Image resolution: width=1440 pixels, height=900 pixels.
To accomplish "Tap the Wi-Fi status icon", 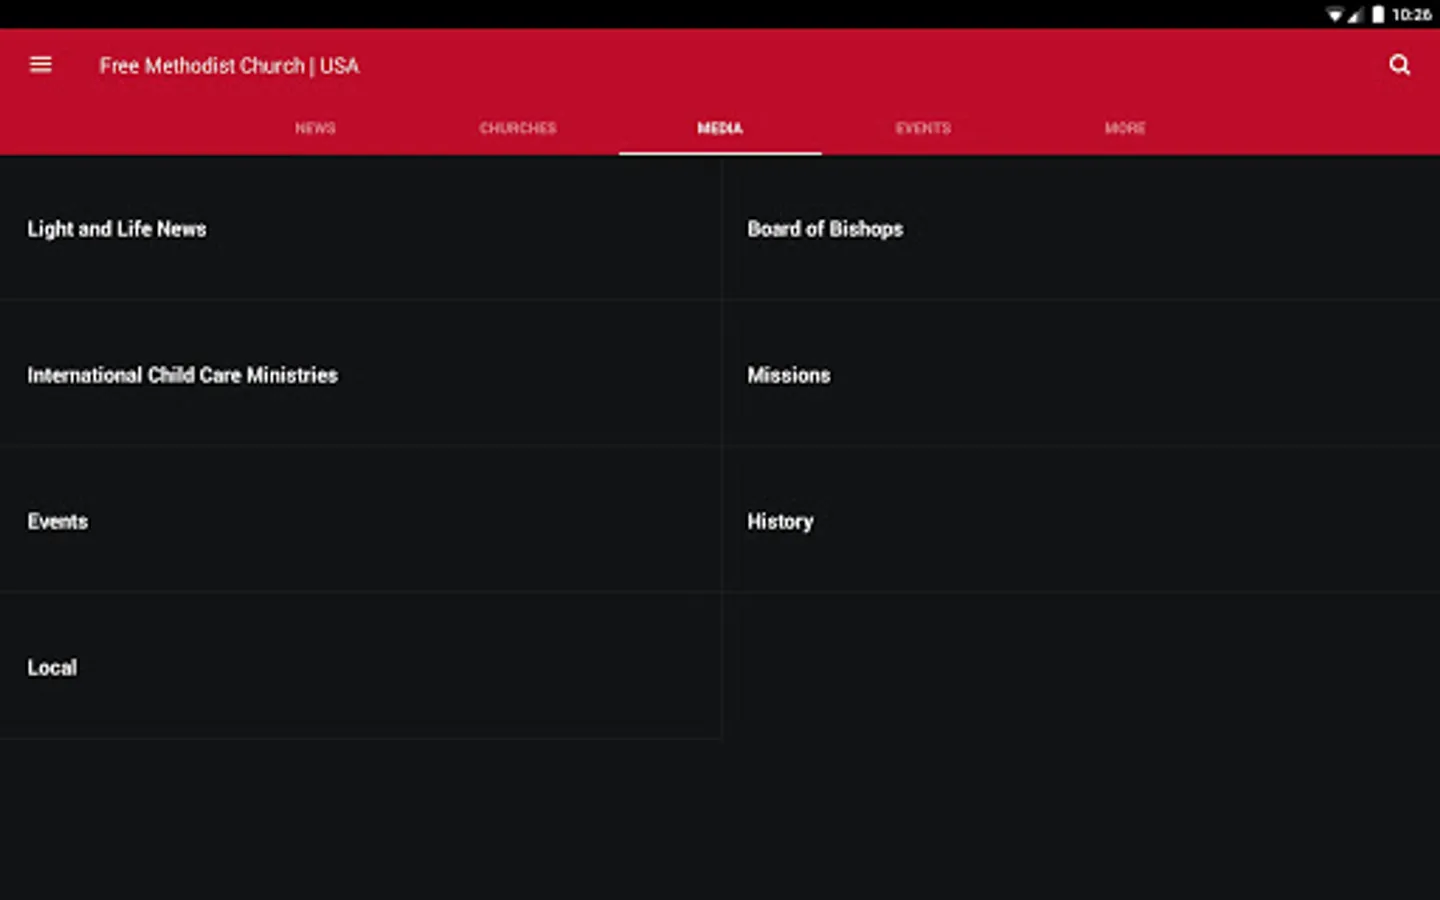I will coord(1334,14).
